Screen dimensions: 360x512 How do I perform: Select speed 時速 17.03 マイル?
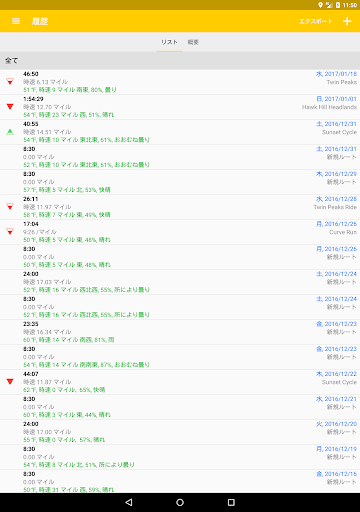pos(47,282)
